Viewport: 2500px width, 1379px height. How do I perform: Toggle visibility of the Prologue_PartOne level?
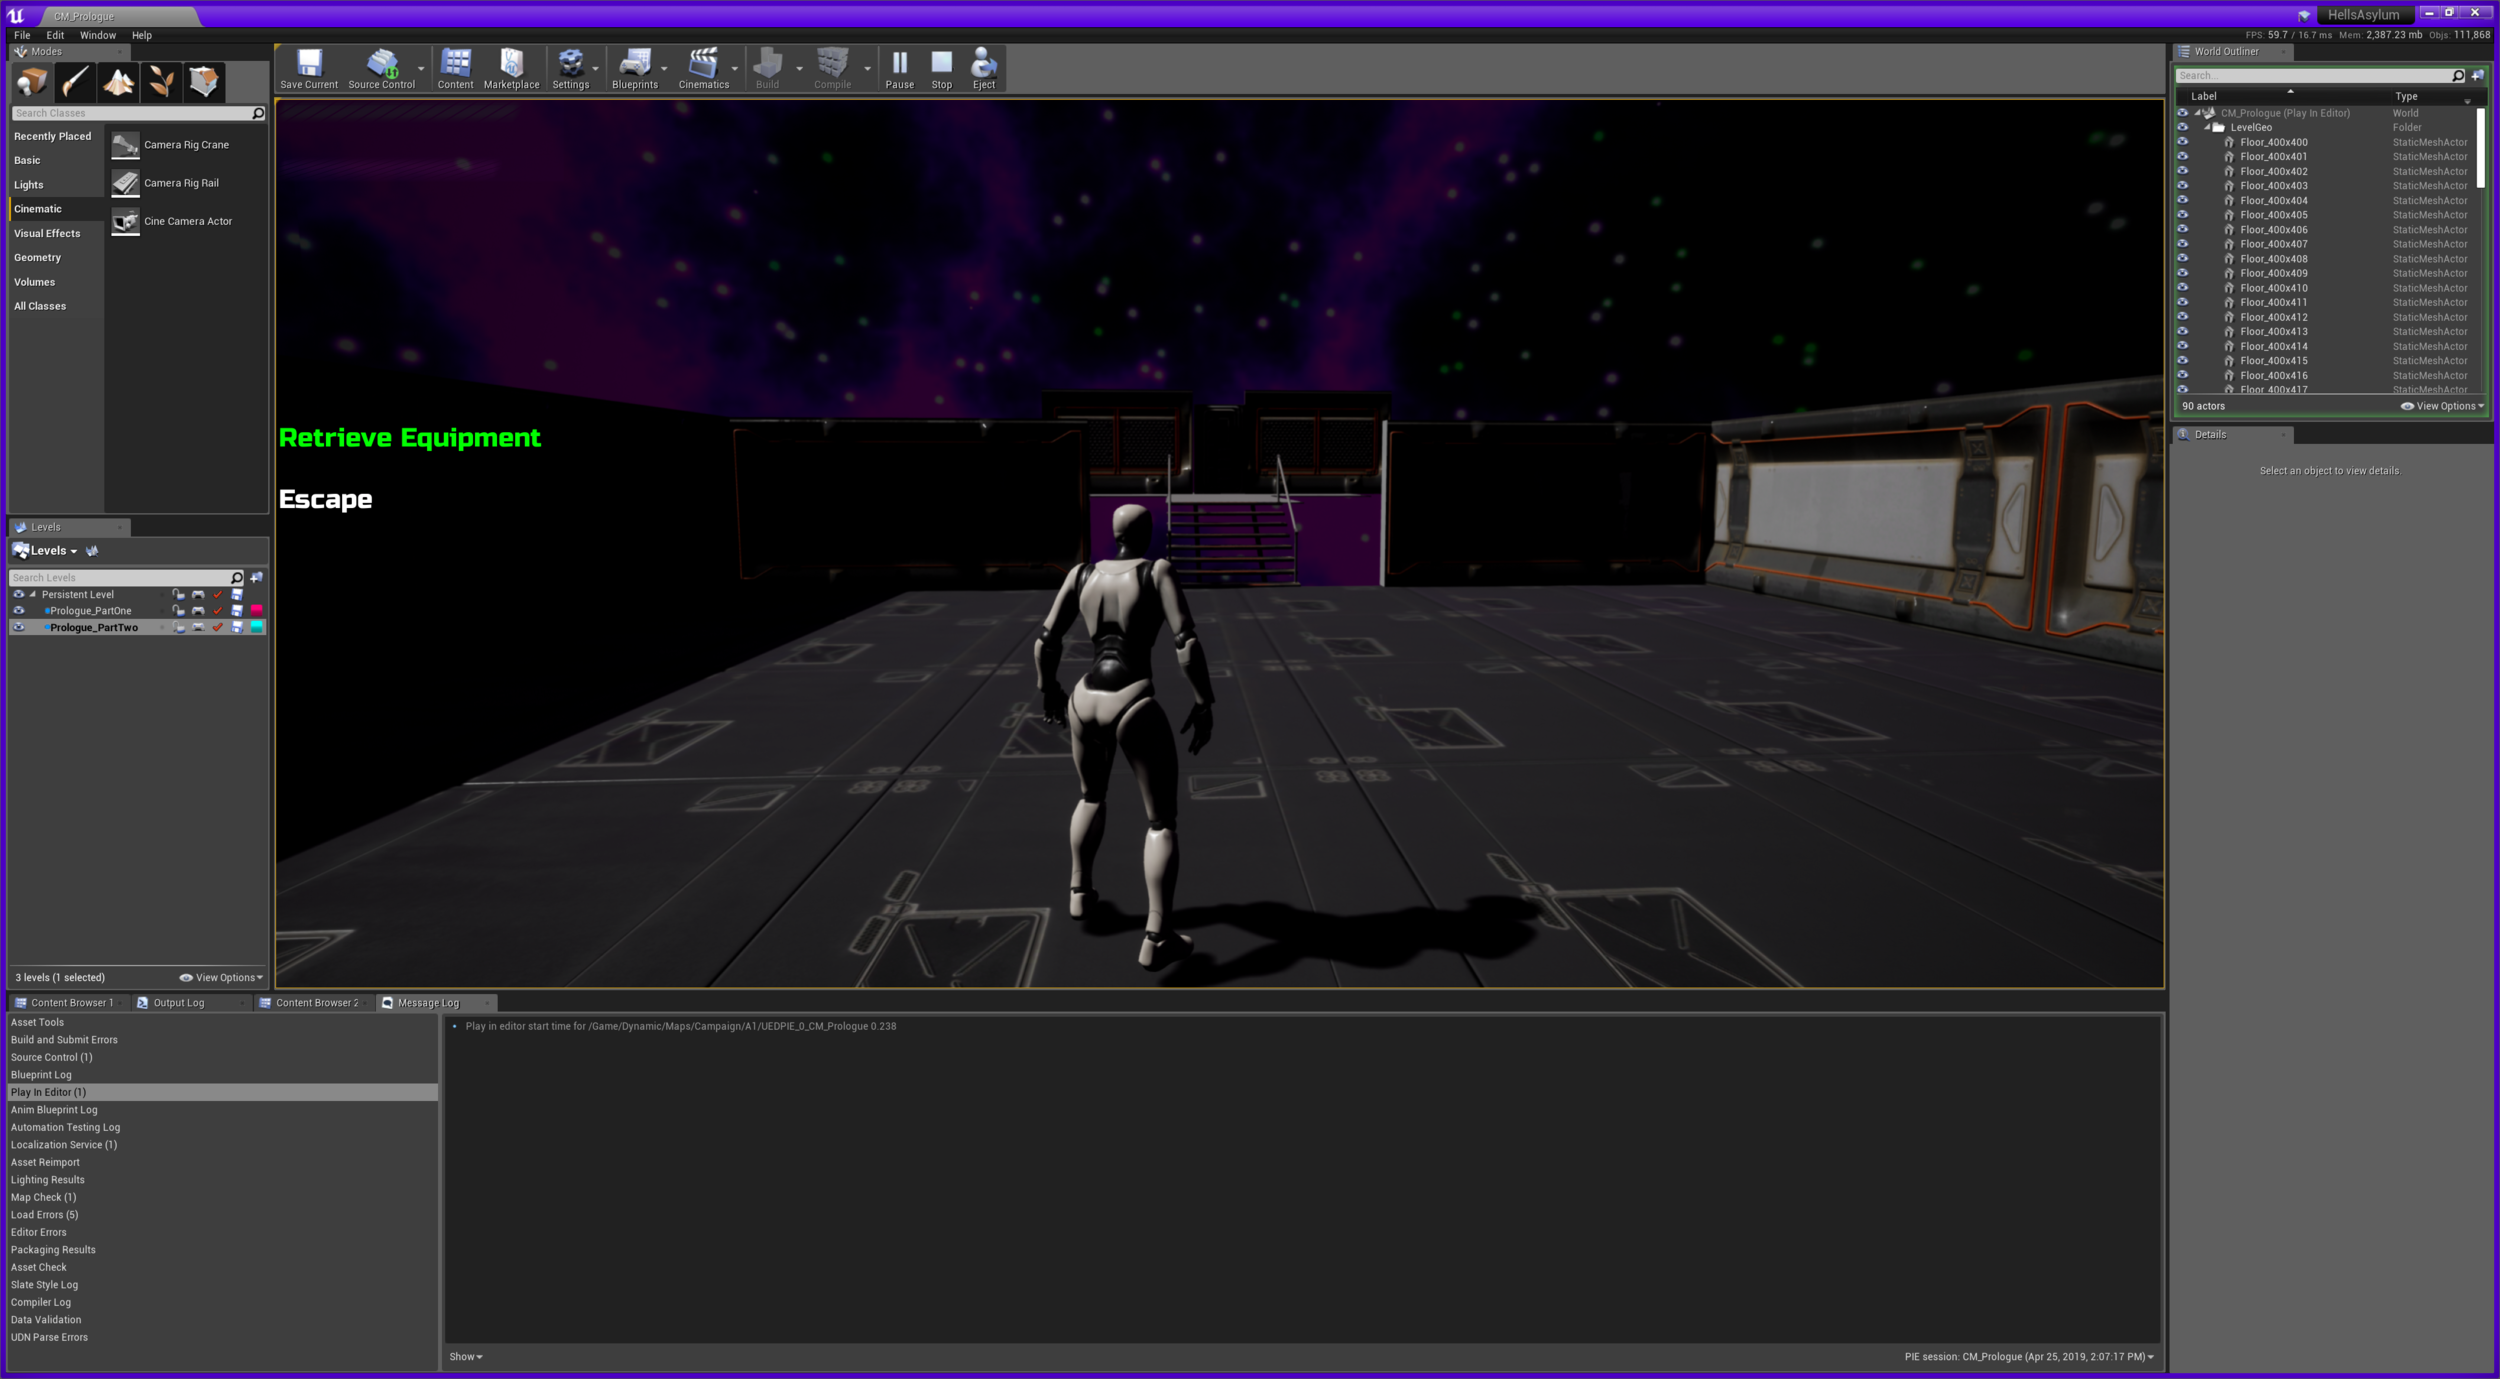point(19,610)
